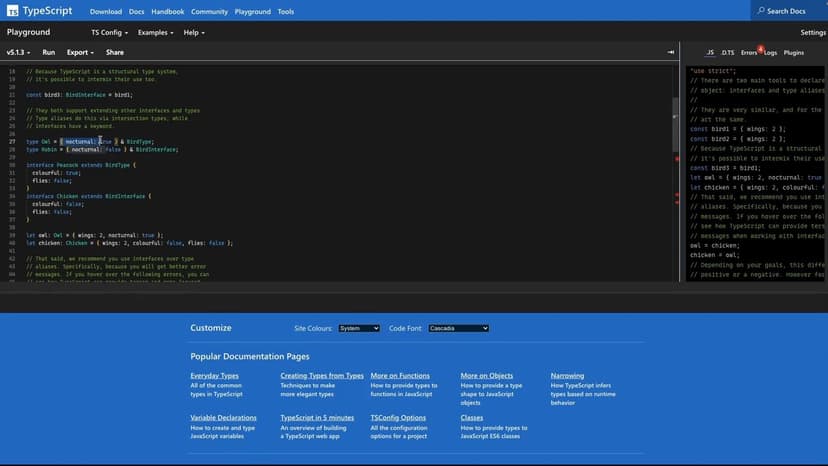Click 'const bird3 = bird1;' in JS output
Image resolution: width=828 pixels, height=466 pixels.
click(x=725, y=168)
